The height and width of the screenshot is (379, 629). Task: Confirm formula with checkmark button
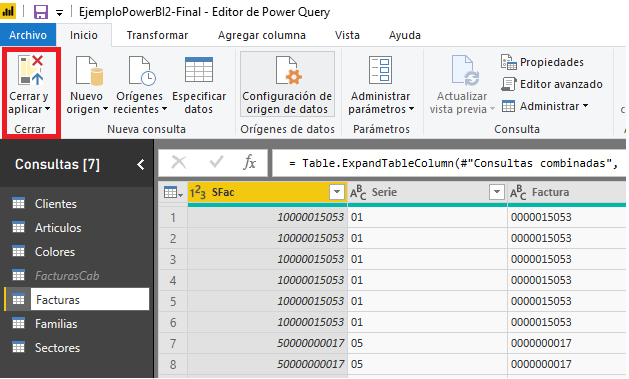(217, 162)
